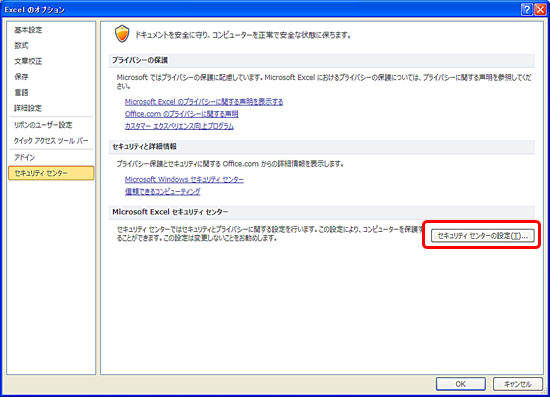The image size is (550, 397).
Task: Open the アドイン category
Action: pyautogui.click(x=25, y=157)
